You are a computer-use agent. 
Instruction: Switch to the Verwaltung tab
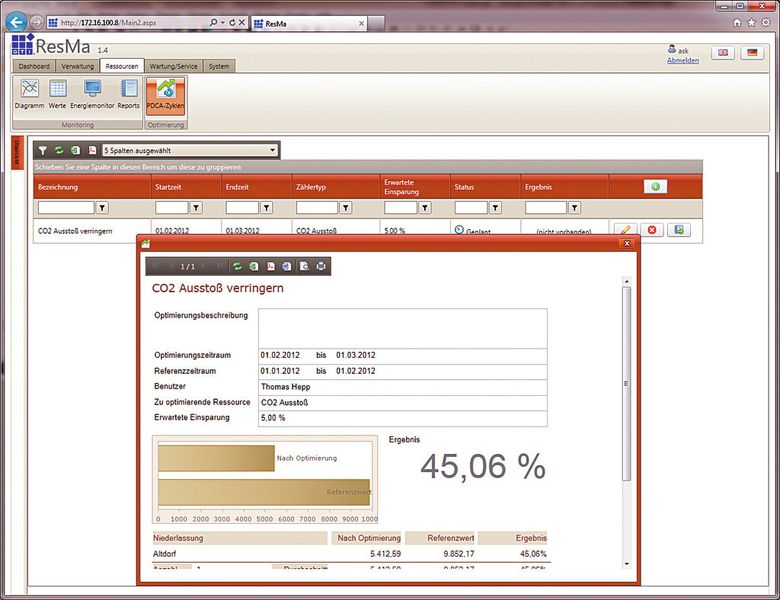pyautogui.click(x=78, y=66)
